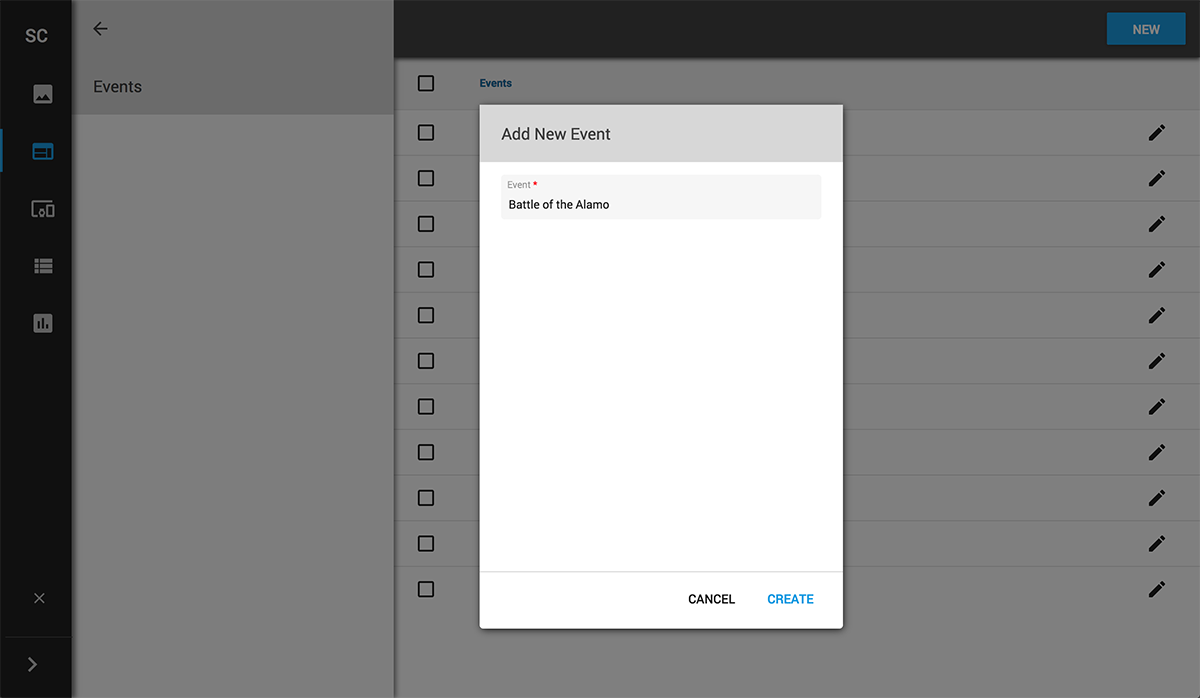
Task: Cancel the Add New Event dialog
Action: coord(711,599)
